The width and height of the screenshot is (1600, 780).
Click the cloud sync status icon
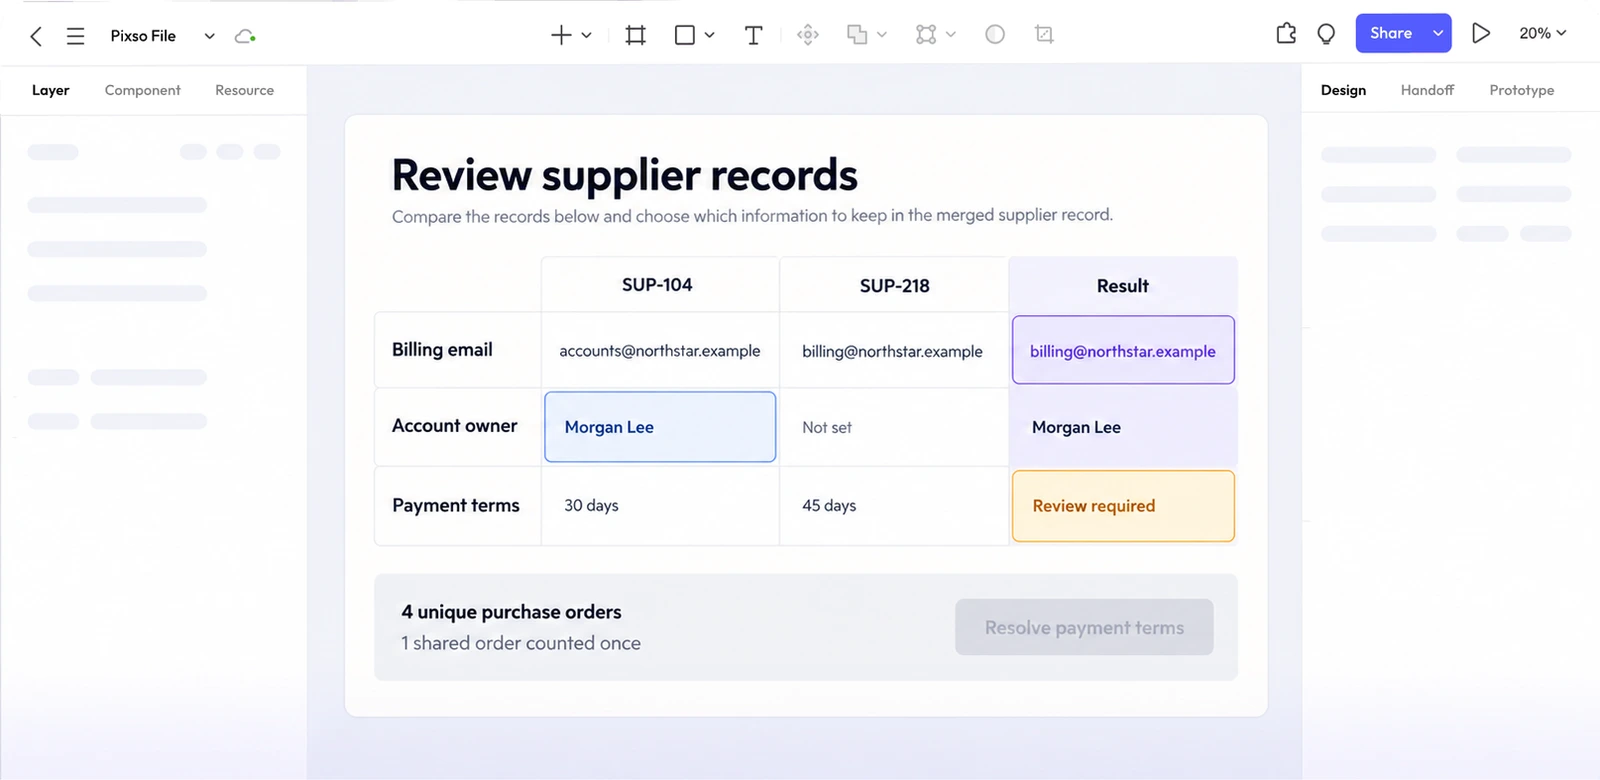pos(245,36)
